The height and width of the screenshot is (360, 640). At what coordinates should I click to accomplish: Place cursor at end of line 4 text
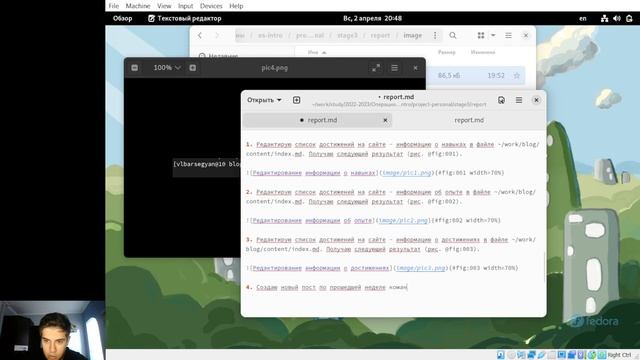point(407,287)
